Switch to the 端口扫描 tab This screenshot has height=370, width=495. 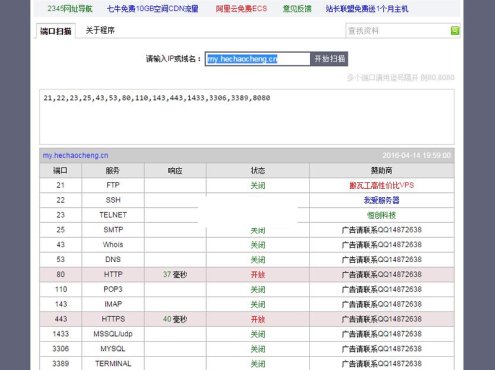[56, 31]
